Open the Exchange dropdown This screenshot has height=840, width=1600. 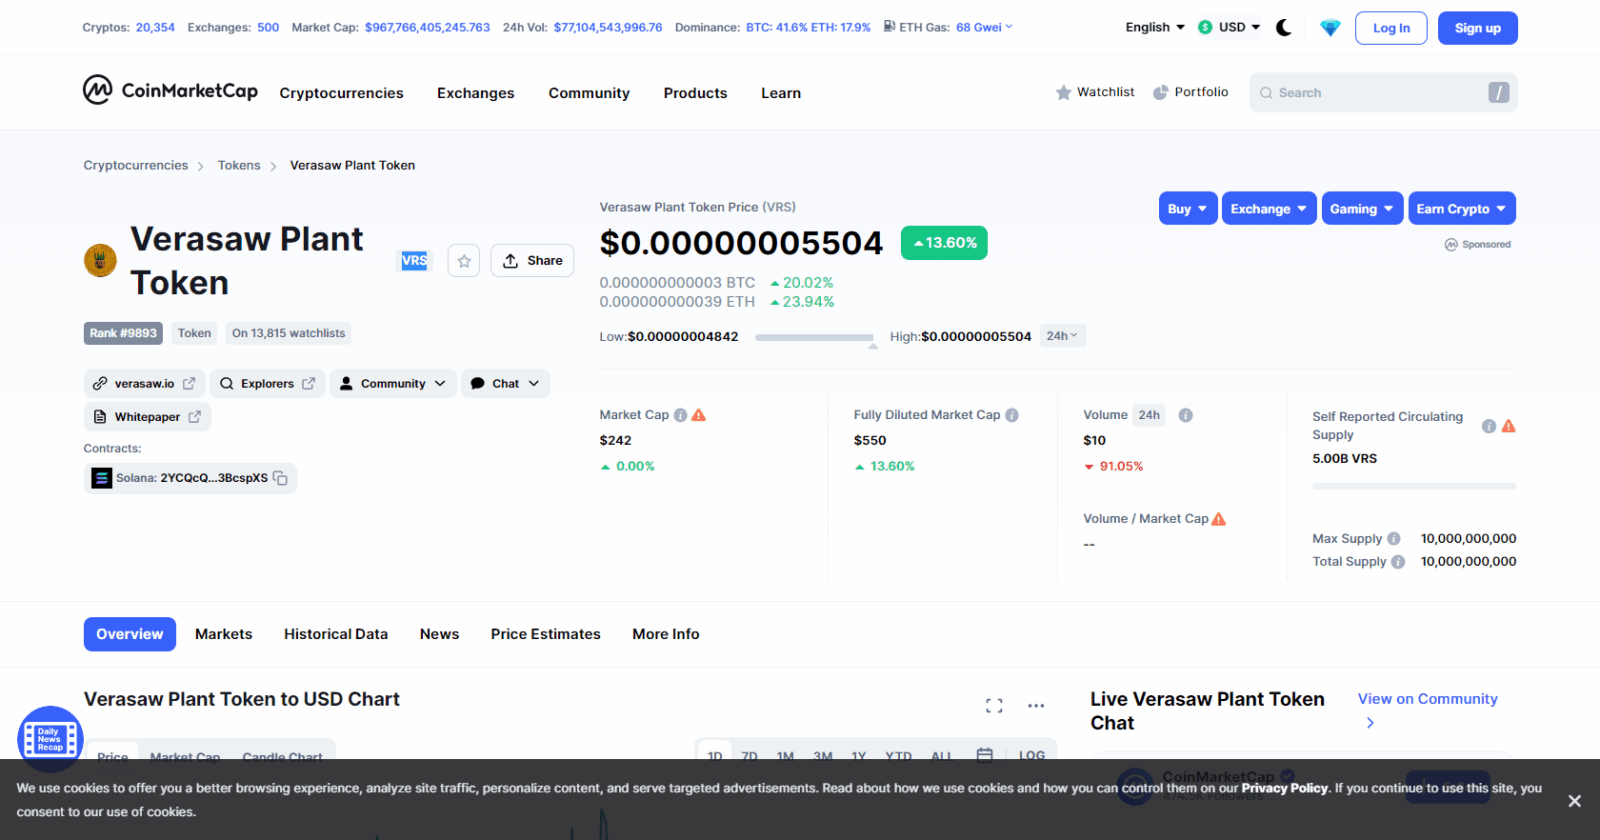1269,208
